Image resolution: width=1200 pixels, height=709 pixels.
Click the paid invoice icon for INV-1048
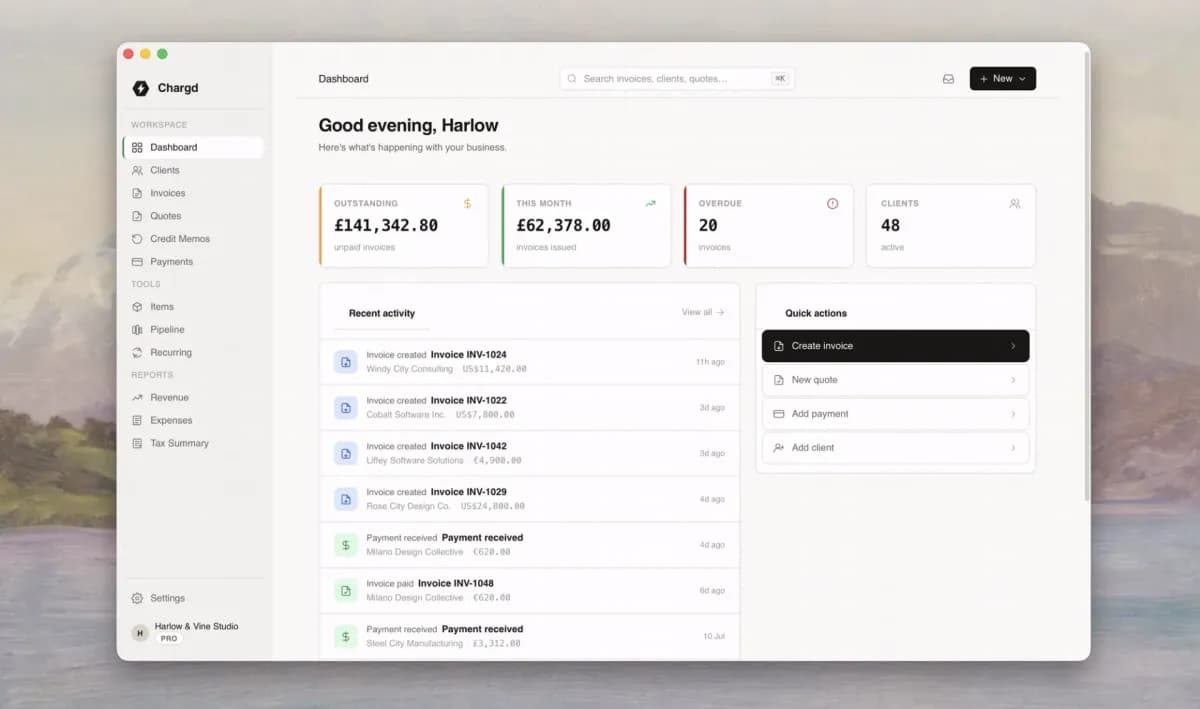point(345,591)
